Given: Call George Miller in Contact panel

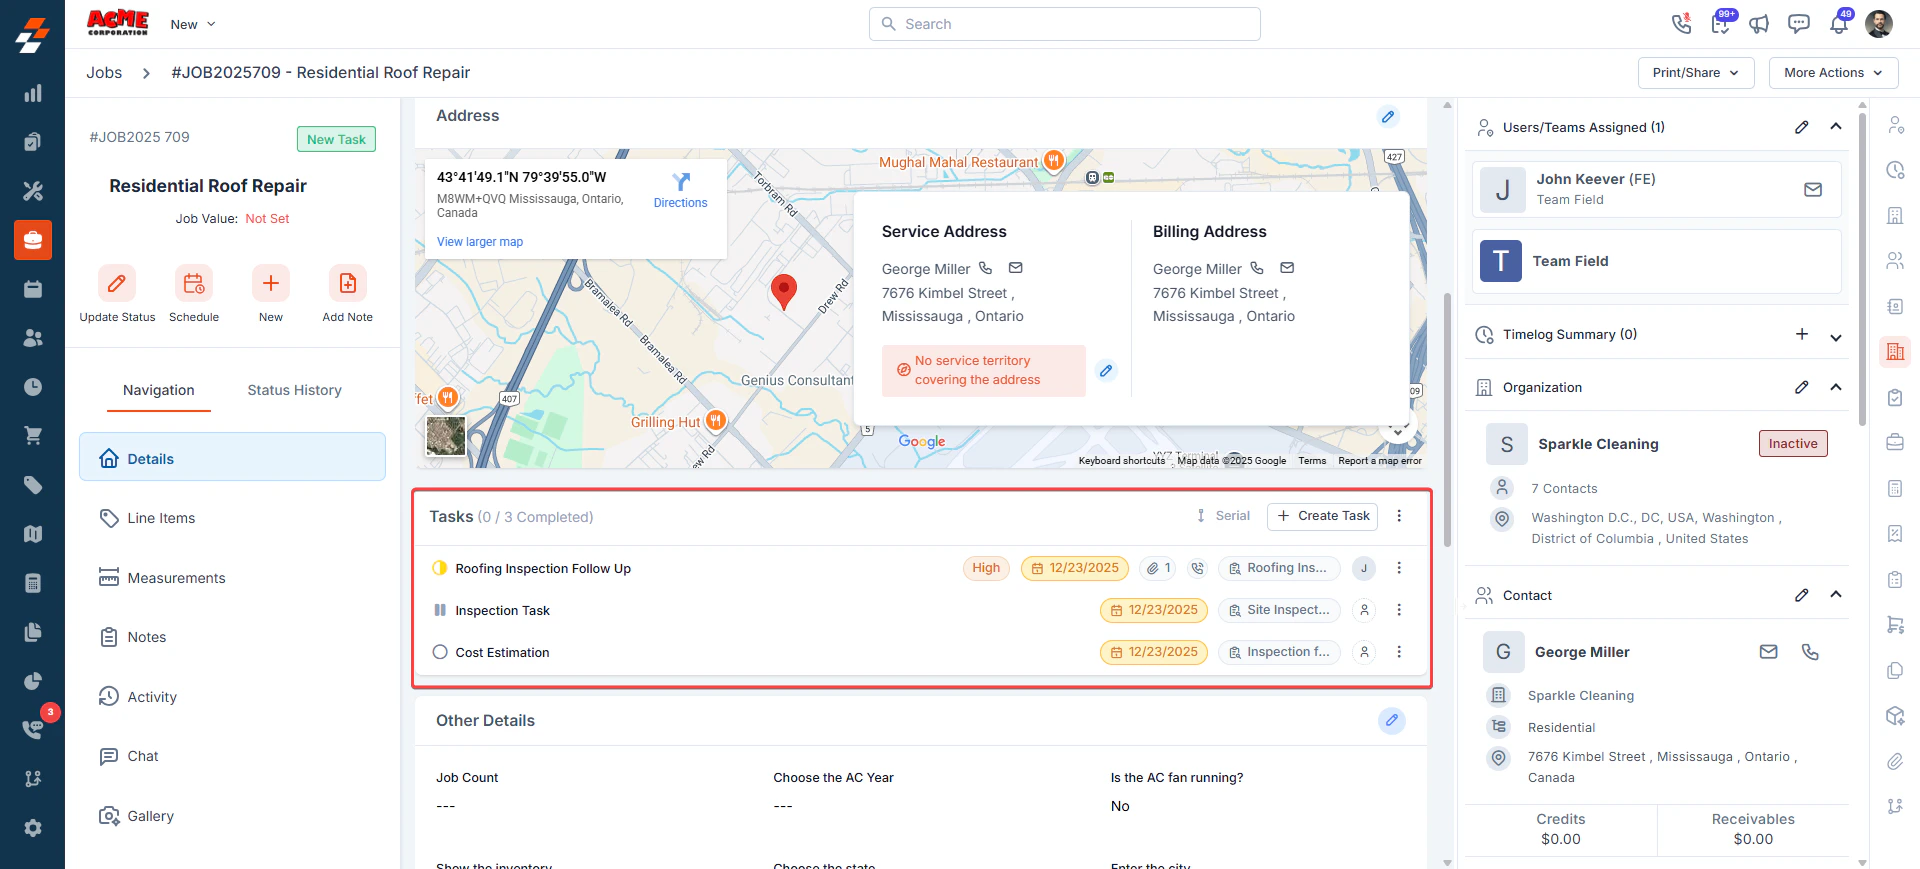Looking at the screenshot, I should pos(1810,652).
